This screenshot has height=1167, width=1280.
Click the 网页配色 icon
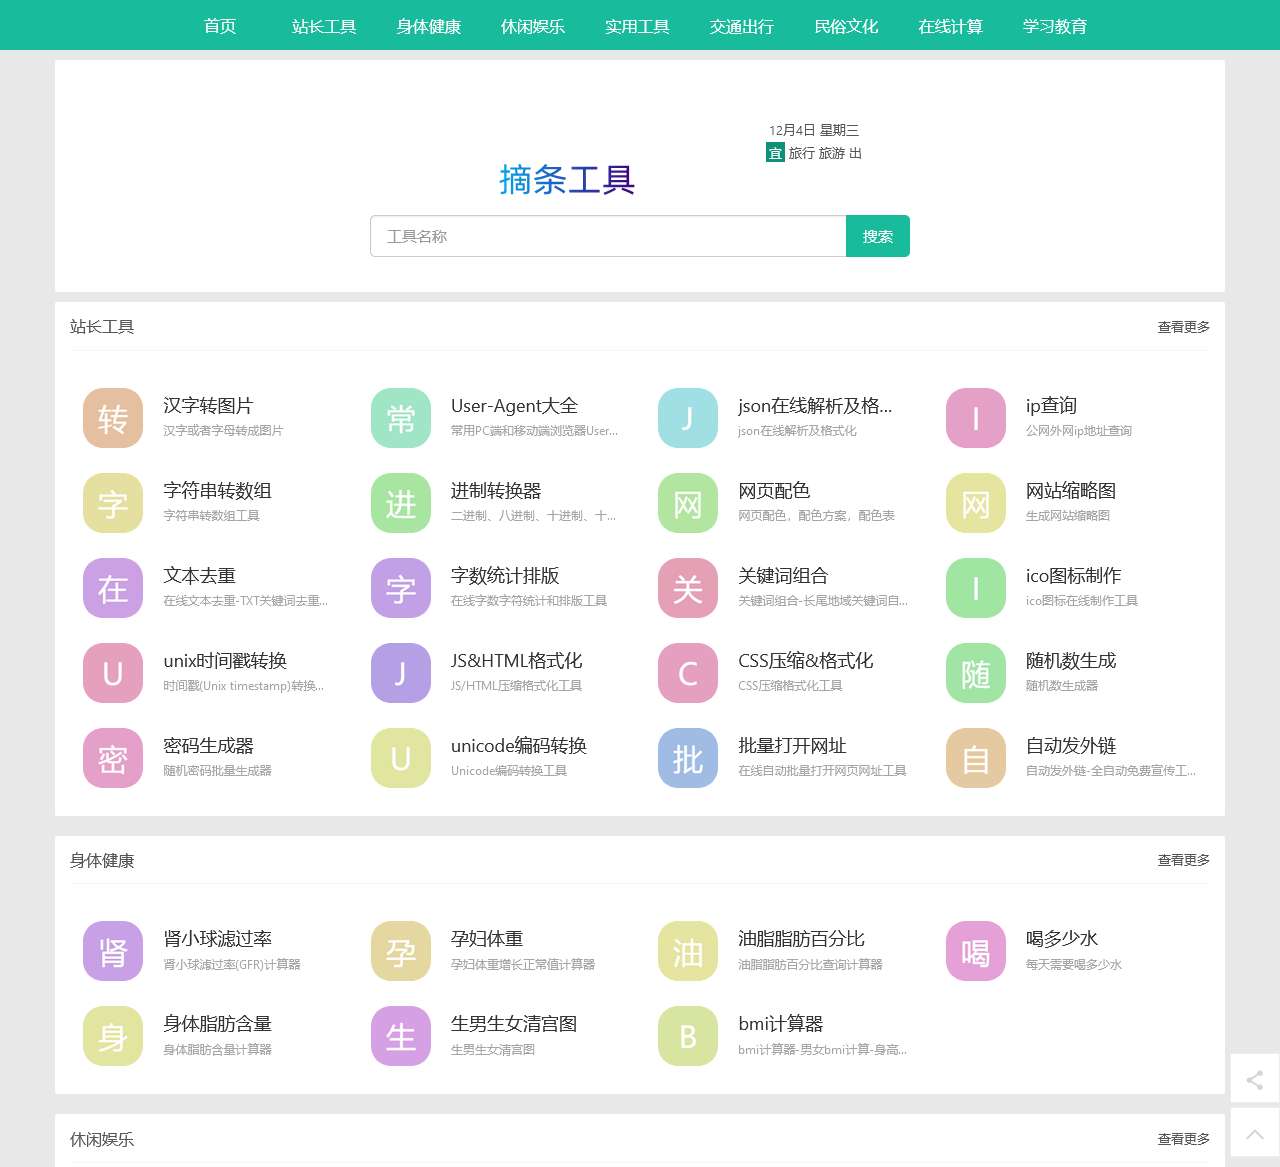(x=688, y=503)
